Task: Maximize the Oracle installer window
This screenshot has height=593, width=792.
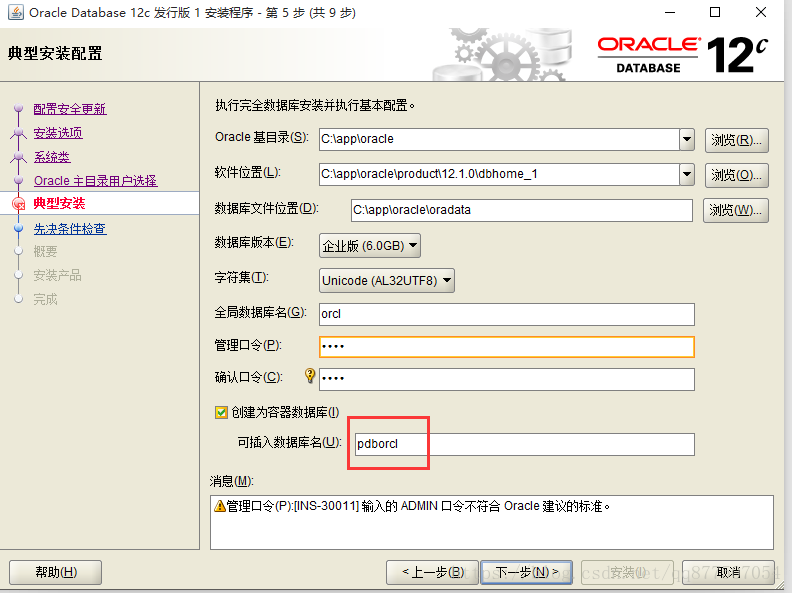Action: point(715,12)
